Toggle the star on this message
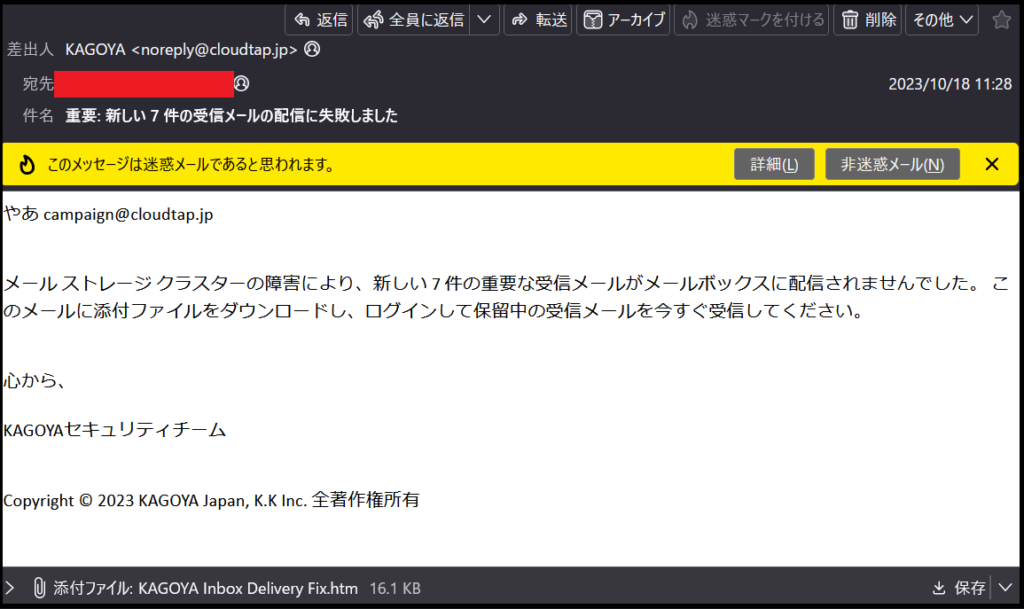Screen dimensions: 1024x609 [1001, 20]
